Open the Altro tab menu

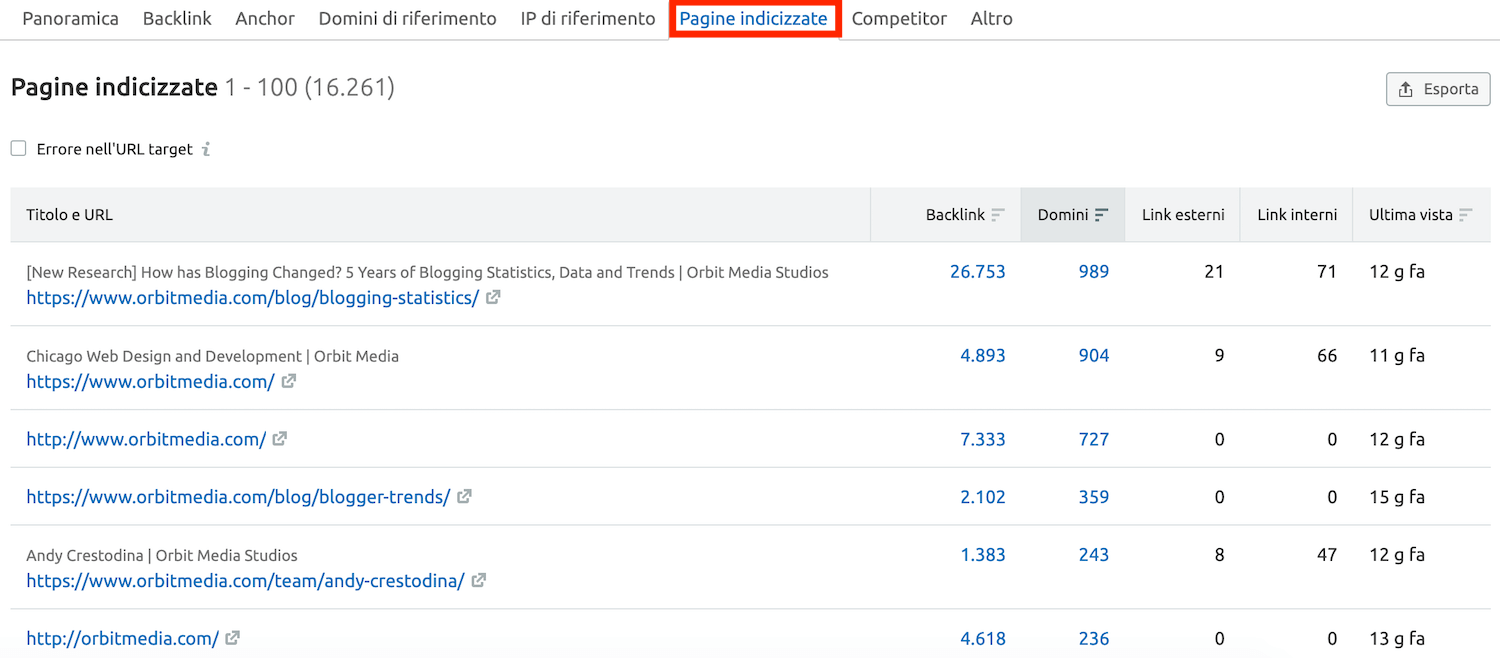(991, 19)
